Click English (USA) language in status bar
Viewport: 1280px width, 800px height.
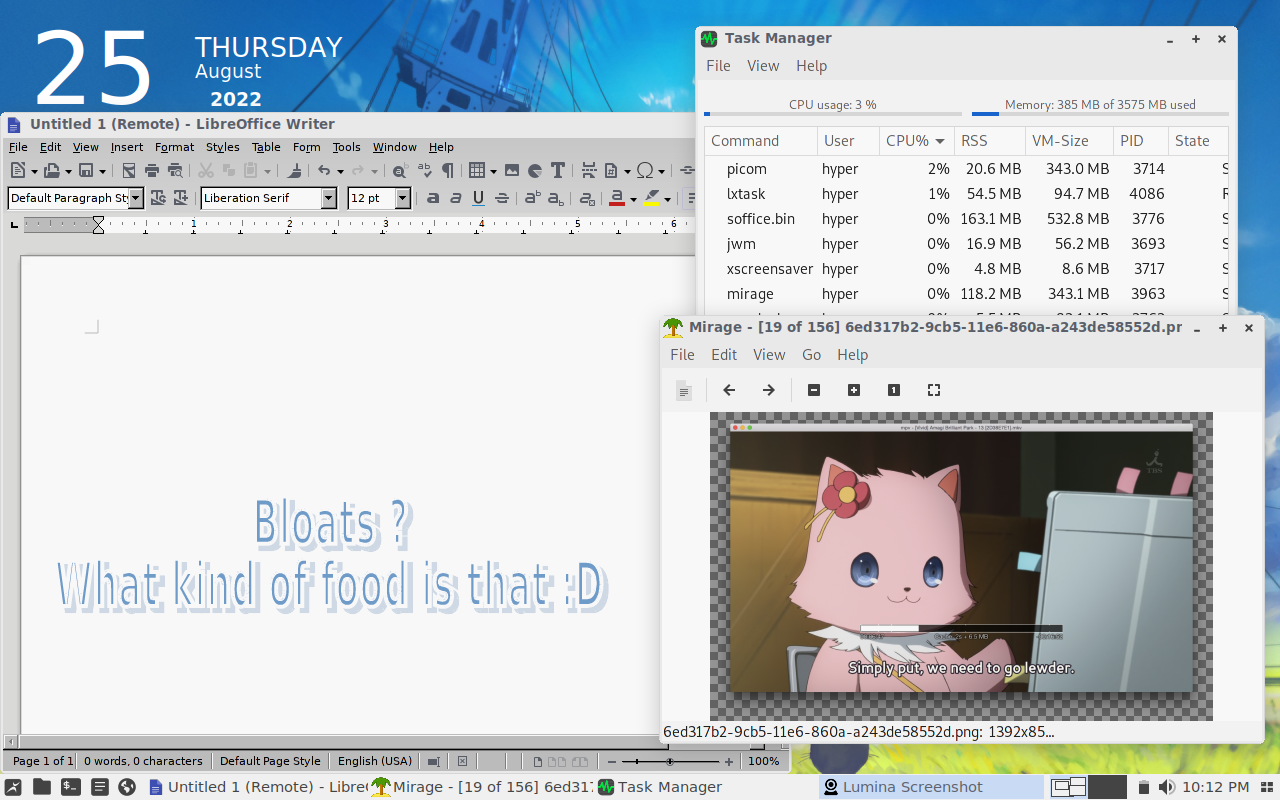point(374,761)
